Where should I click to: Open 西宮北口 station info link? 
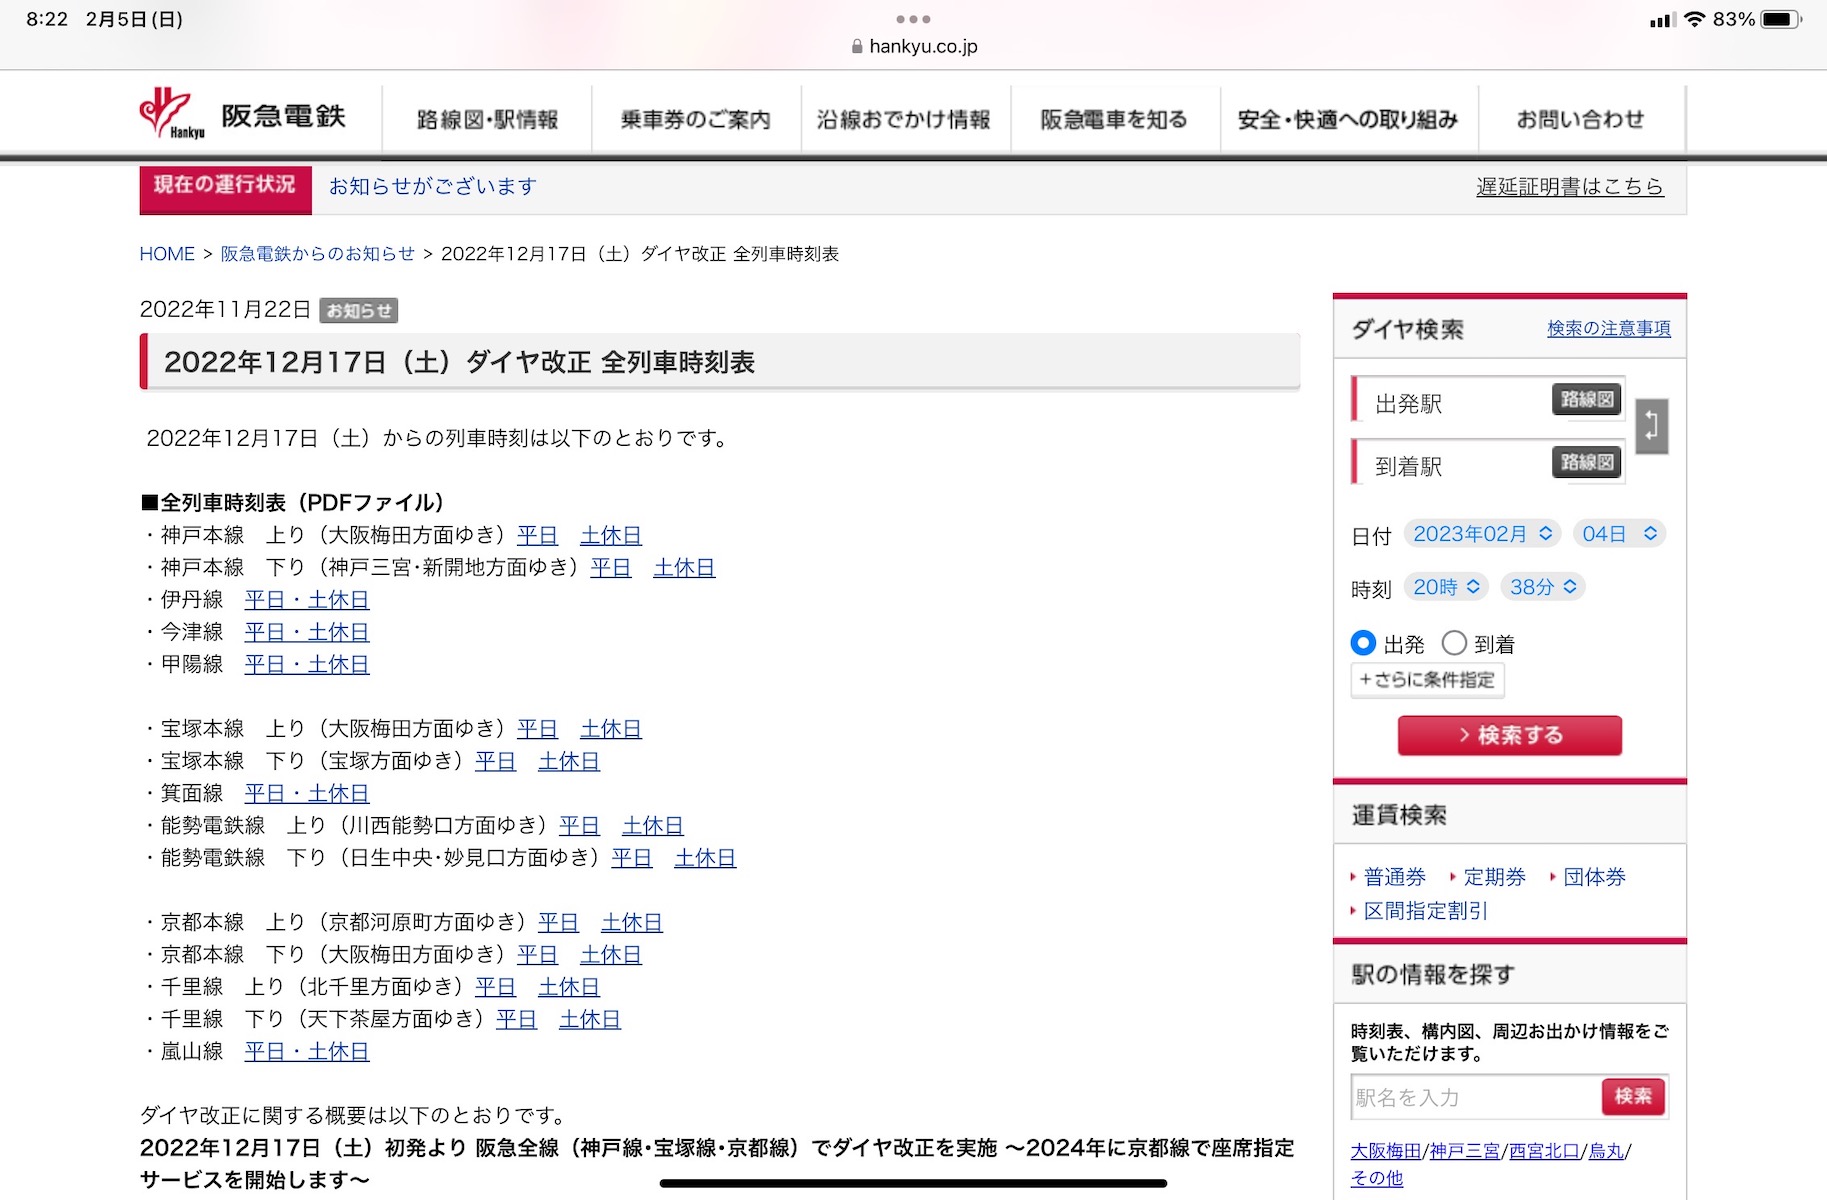coord(1544,1151)
